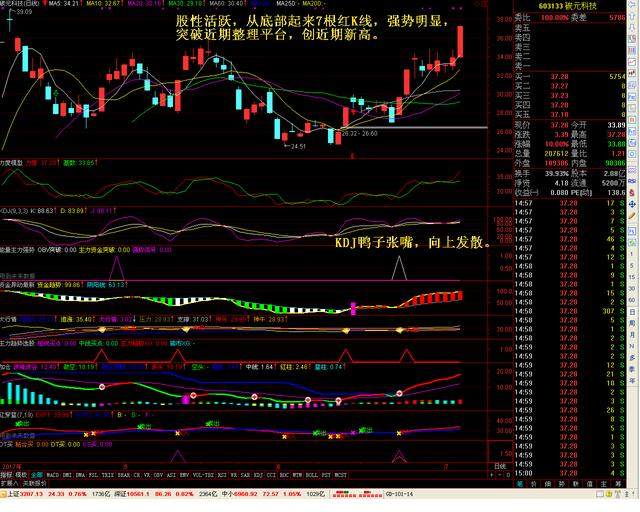Switch sub-chart to FSL indicator
640x512 pixels.
(93, 475)
